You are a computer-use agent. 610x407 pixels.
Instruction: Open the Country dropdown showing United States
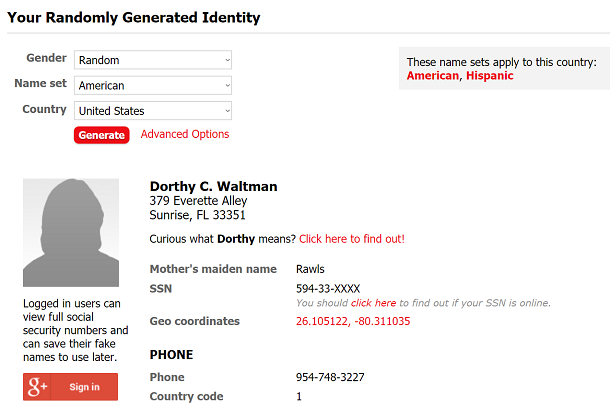pyautogui.click(x=153, y=111)
